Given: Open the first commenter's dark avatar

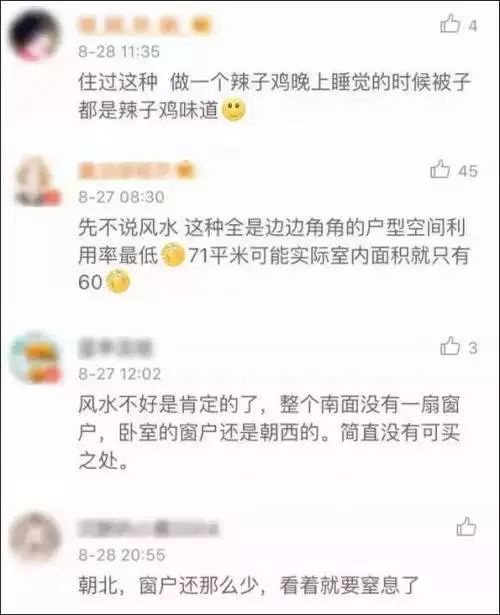Looking at the screenshot, I should (35, 35).
